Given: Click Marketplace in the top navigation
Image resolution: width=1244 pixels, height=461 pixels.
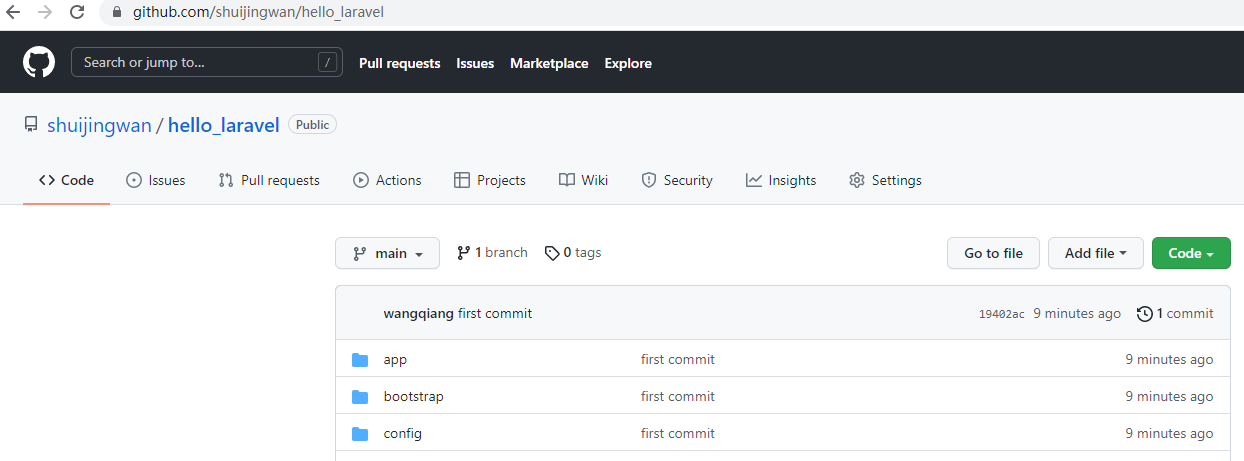Looking at the screenshot, I should click(x=549, y=63).
